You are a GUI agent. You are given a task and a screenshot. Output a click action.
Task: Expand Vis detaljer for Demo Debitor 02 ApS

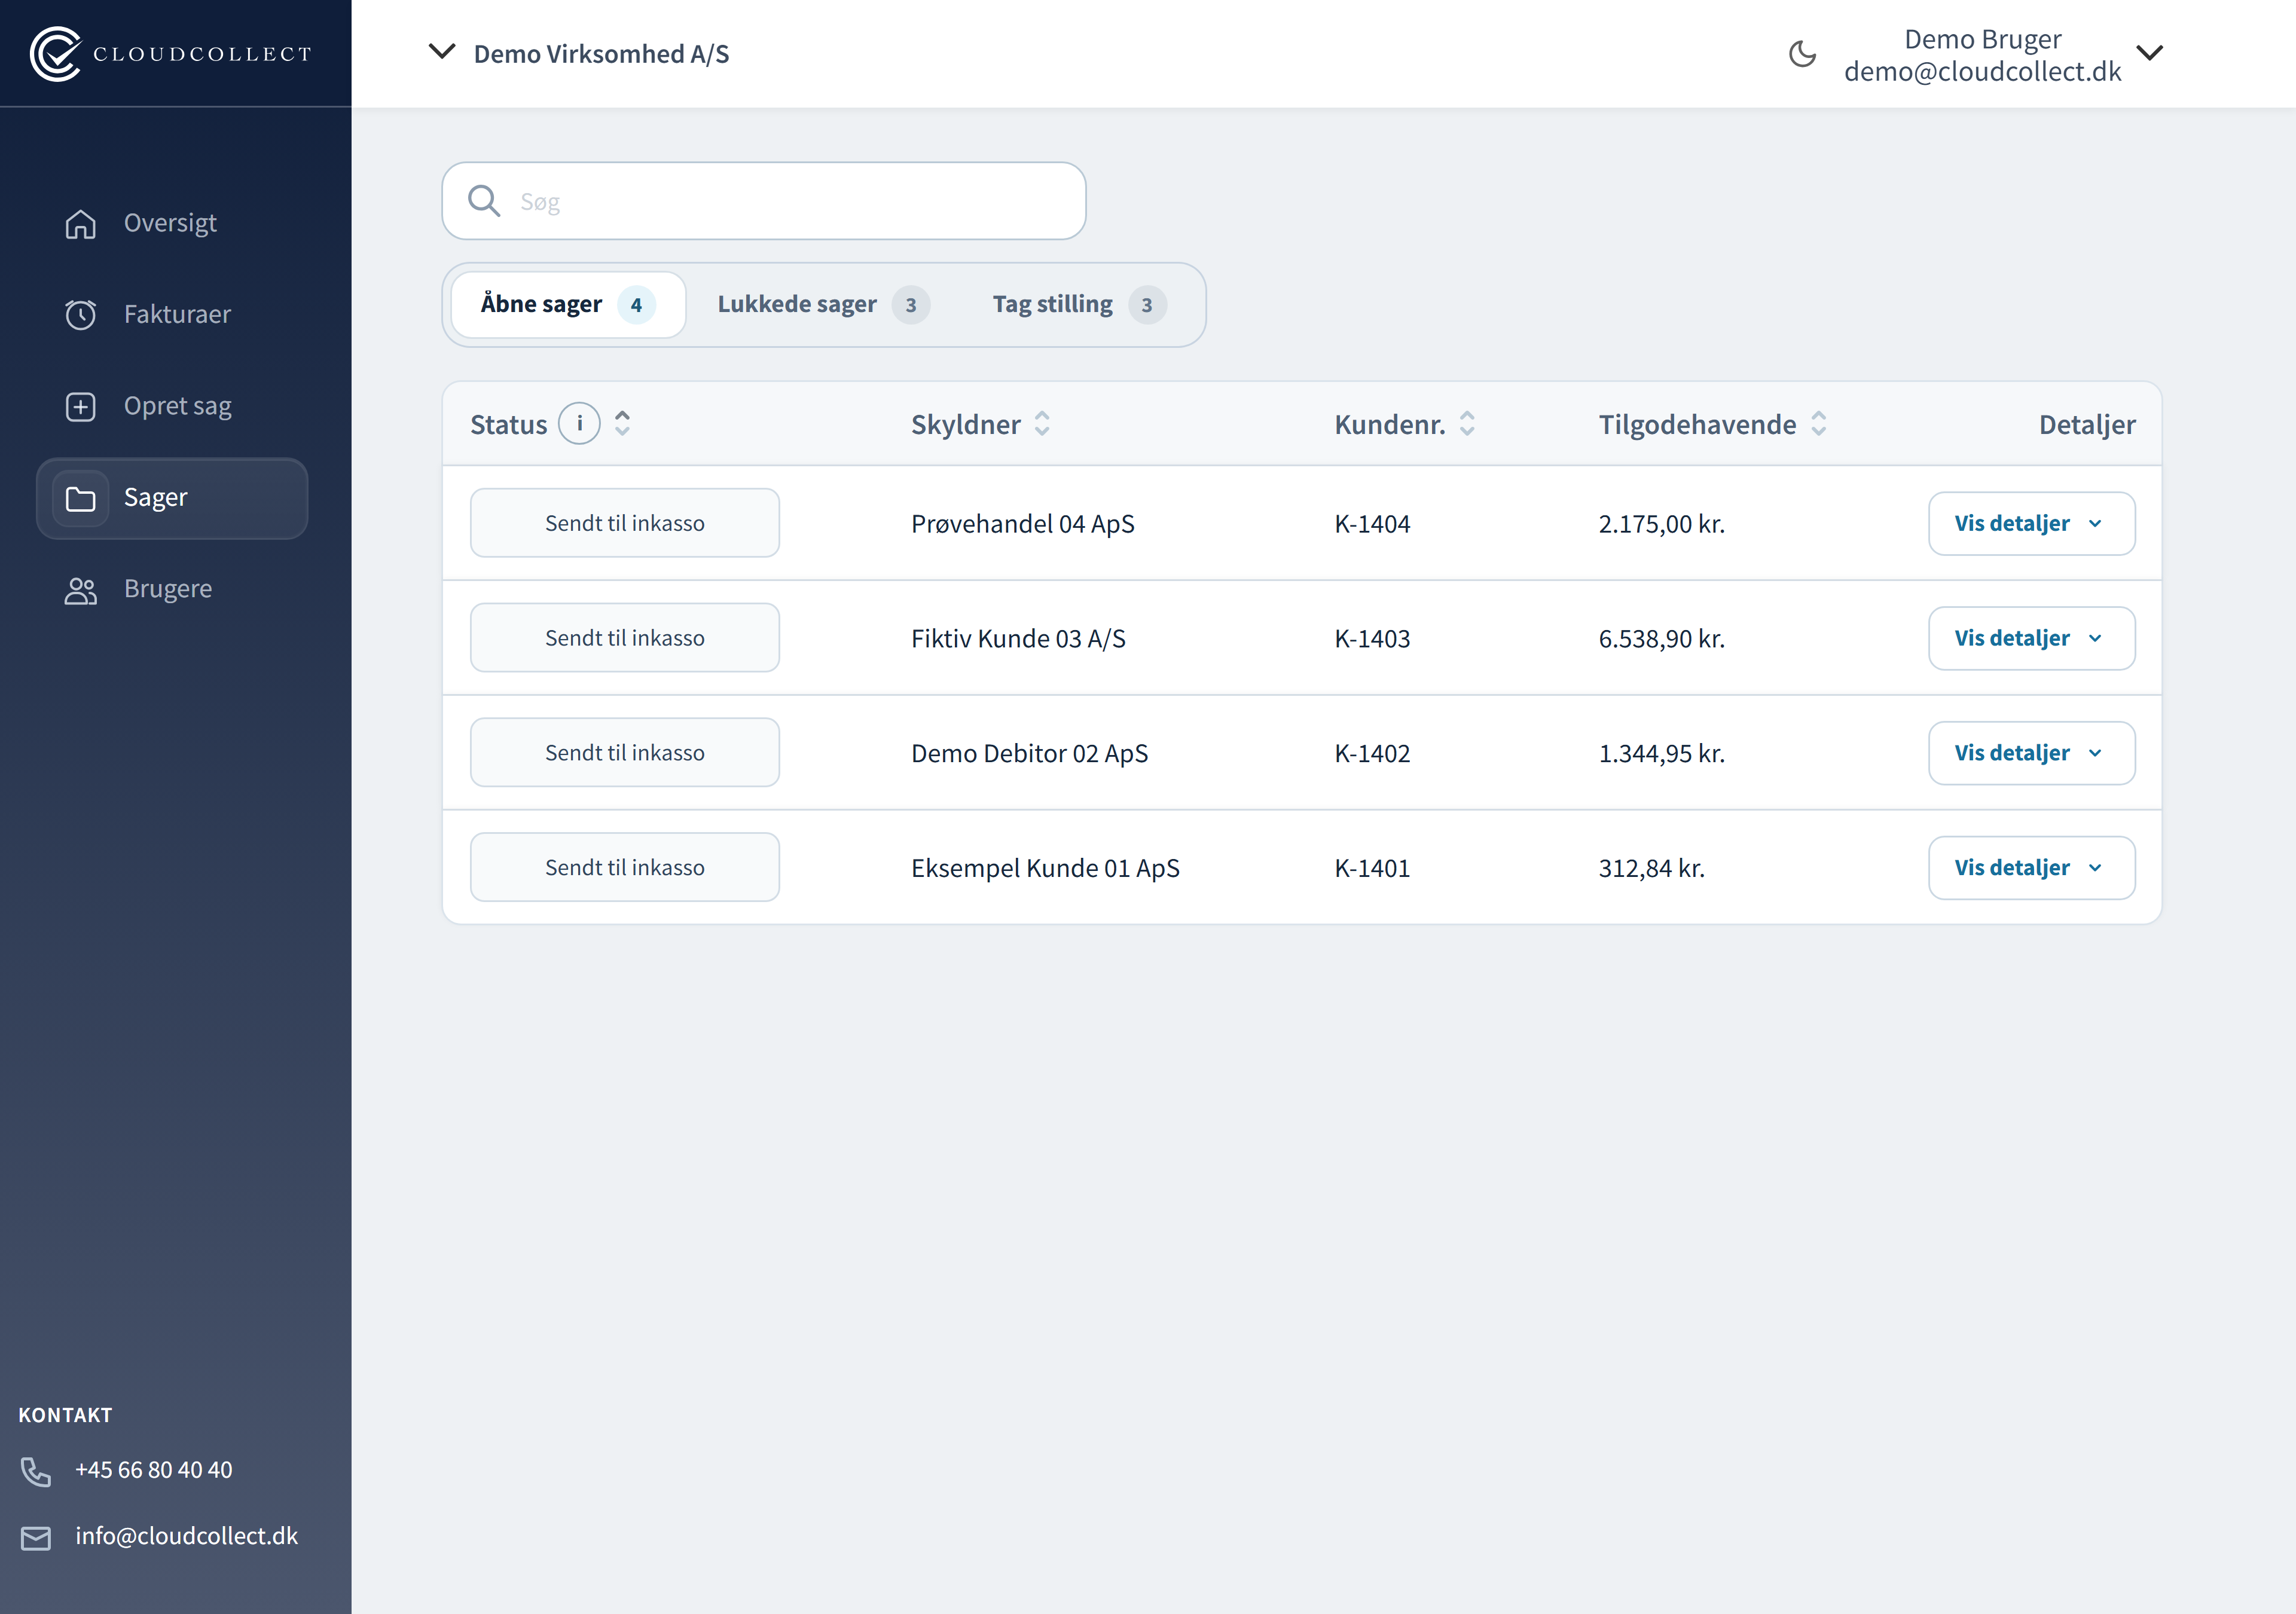pos(2031,754)
